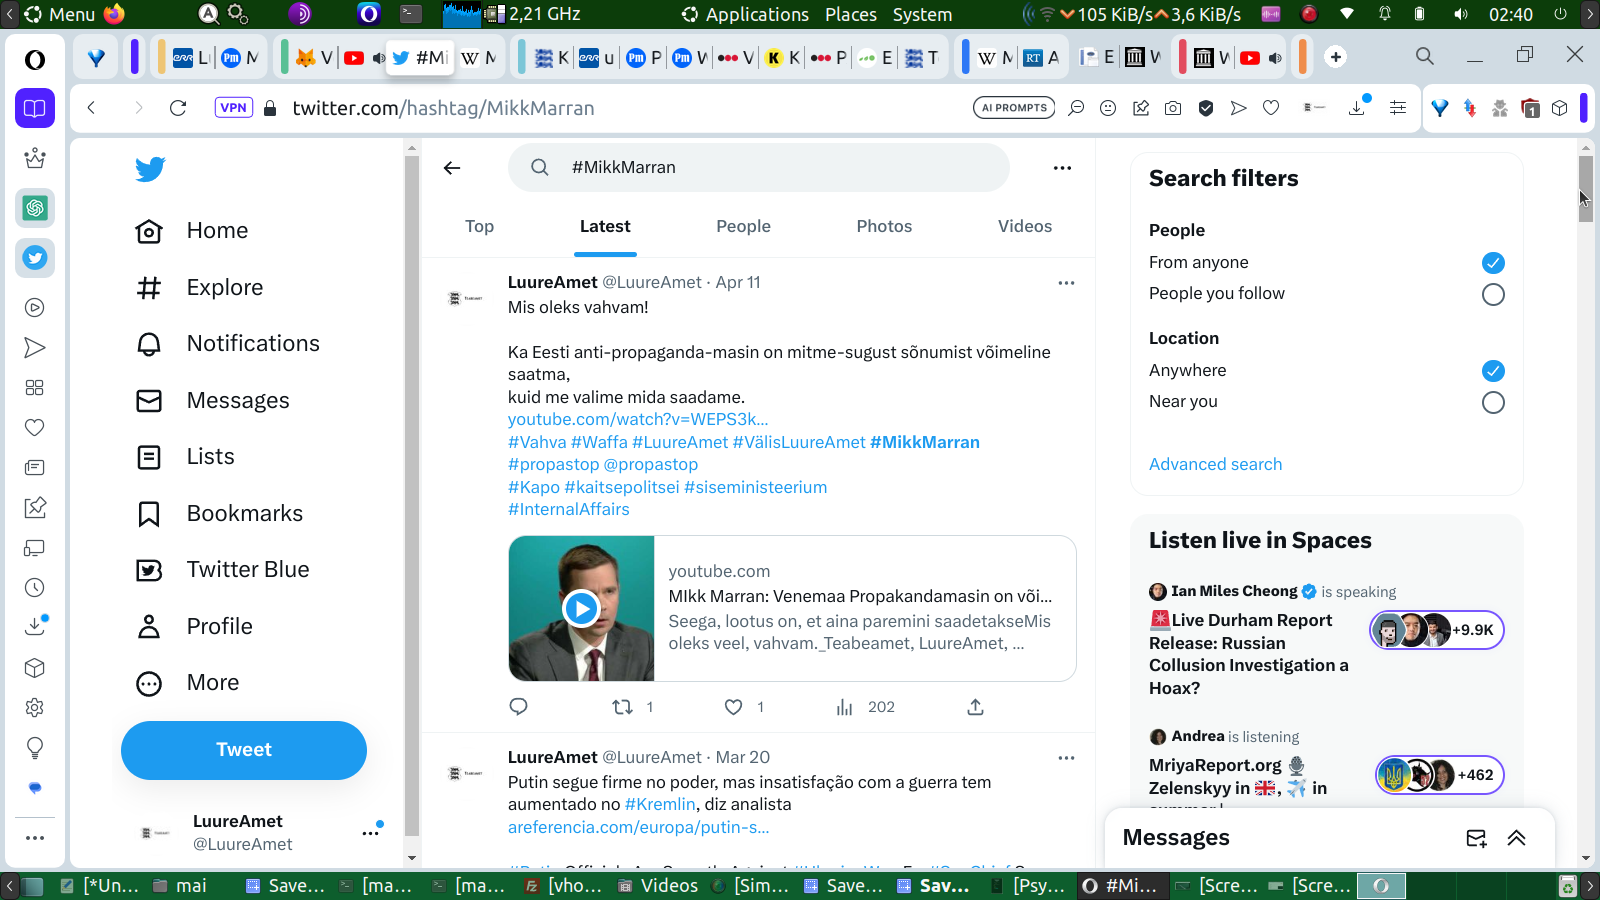Click the AI PROMPTS button
The height and width of the screenshot is (900, 1600).
pos(1014,108)
